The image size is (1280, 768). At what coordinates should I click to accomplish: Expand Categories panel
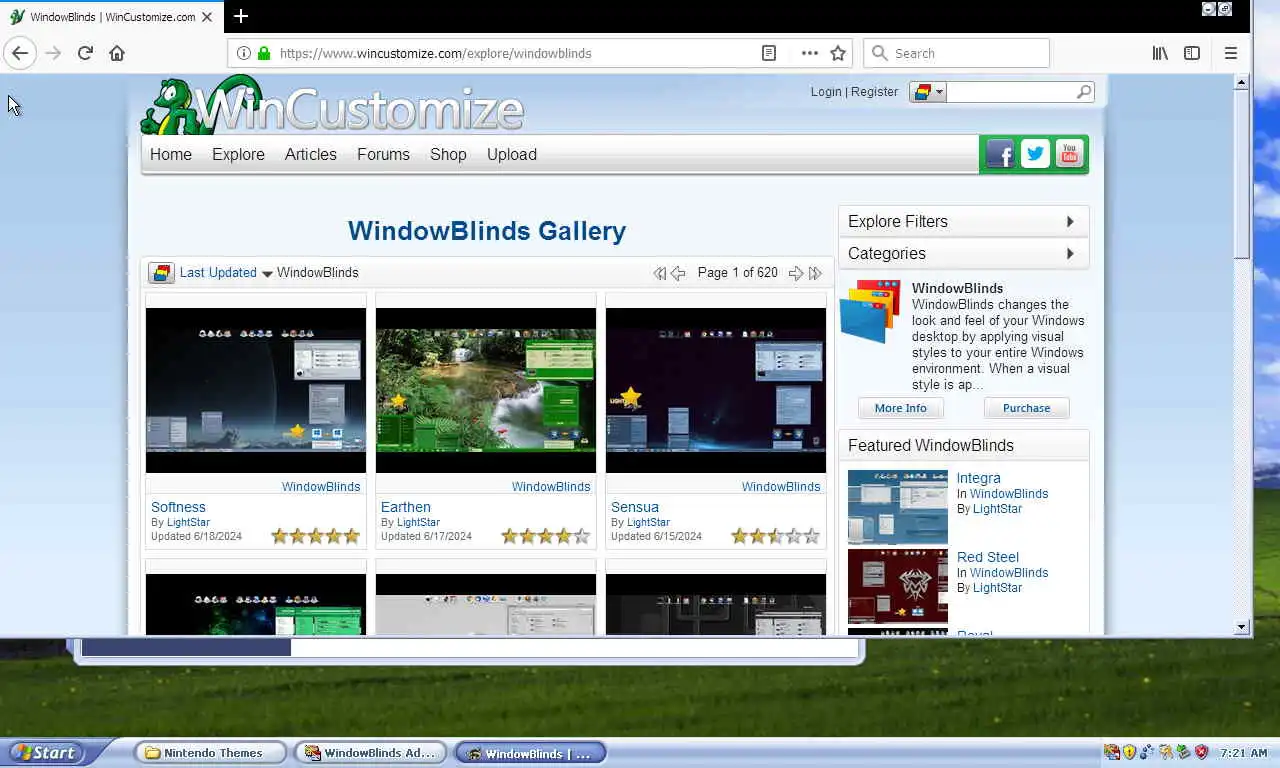click(x=963, y=254)
